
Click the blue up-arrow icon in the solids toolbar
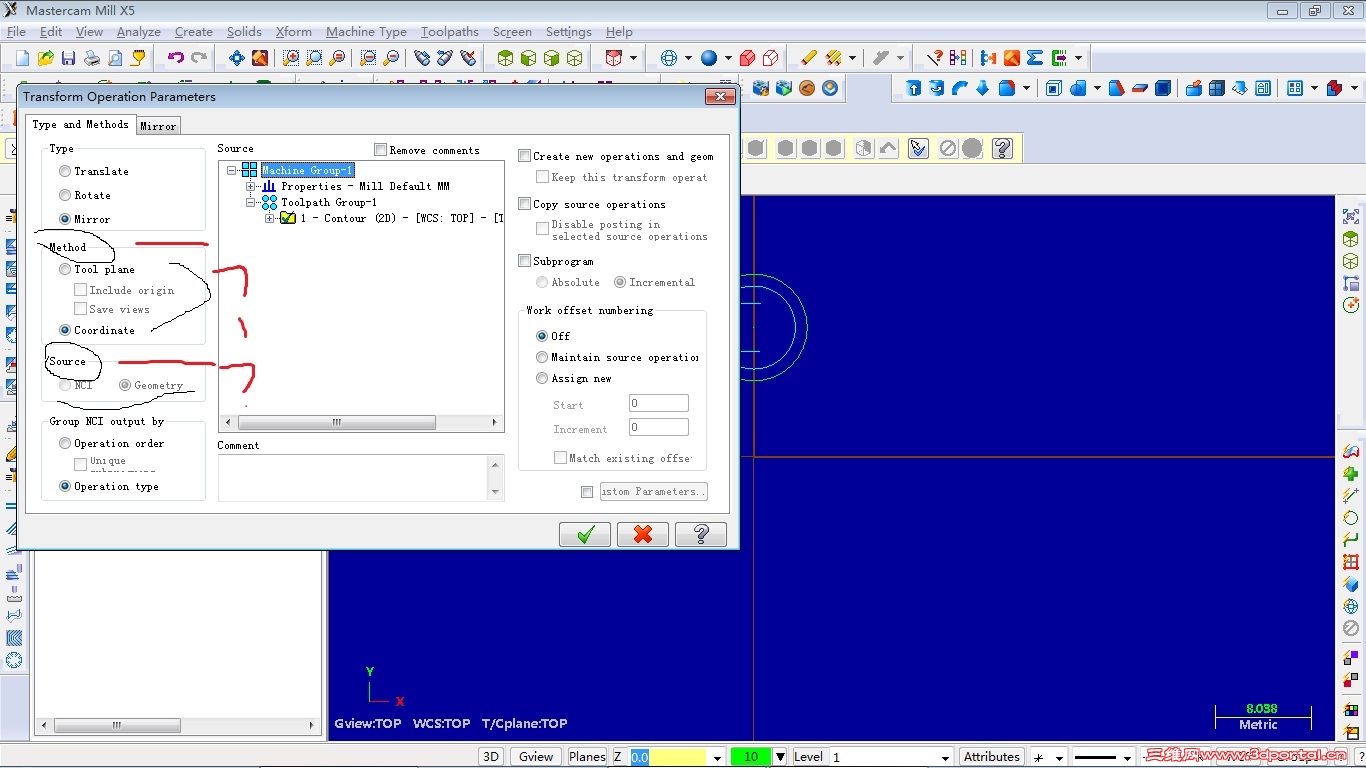pos(914,88)
